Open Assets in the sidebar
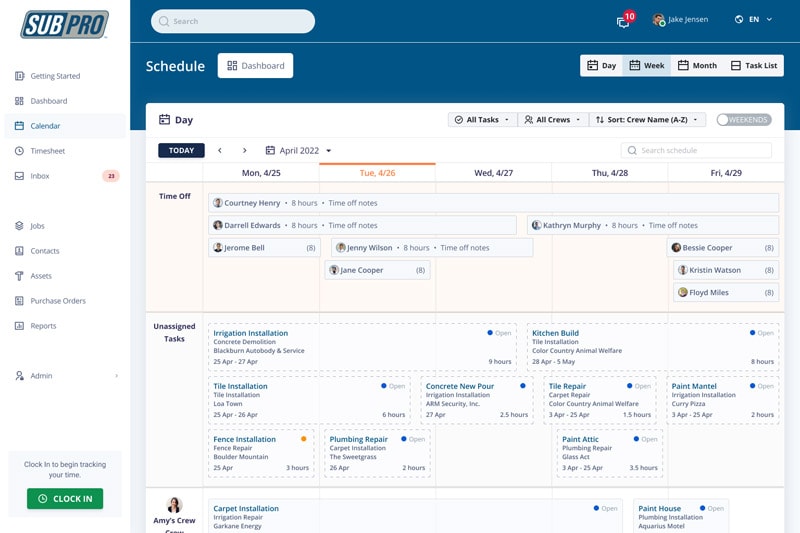Viewport: 800px width, 533px height. pyautogui.click(x=40, y=276)
